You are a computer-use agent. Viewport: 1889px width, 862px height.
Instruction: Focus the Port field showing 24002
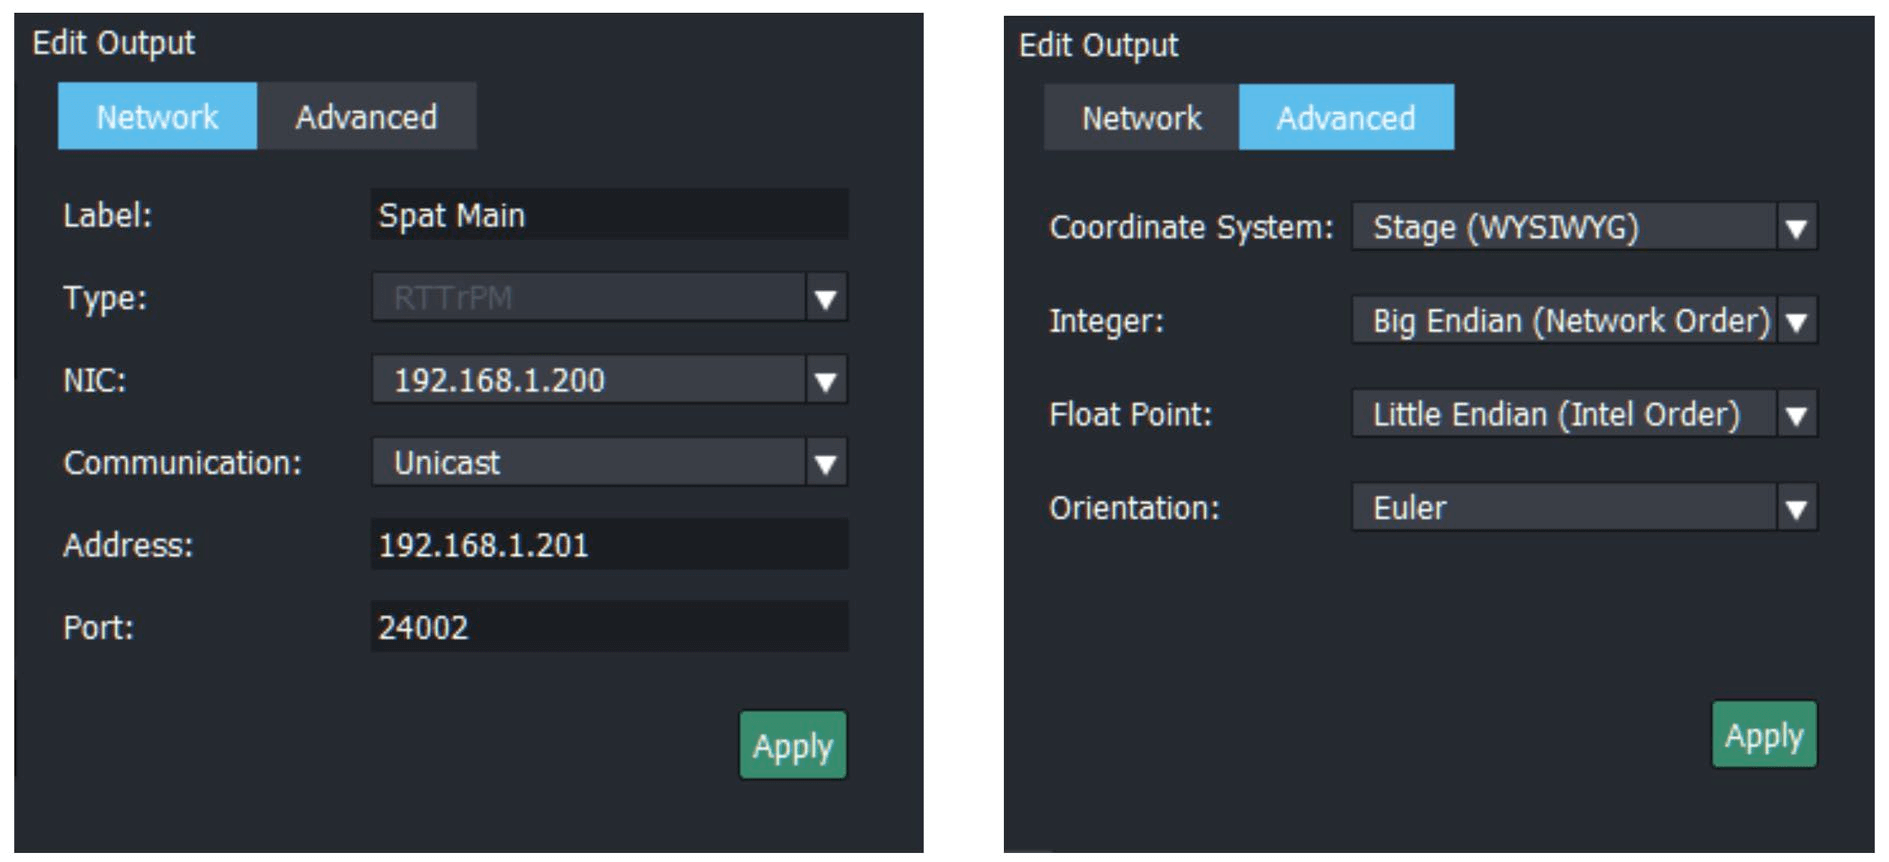[x=608, y=627]
